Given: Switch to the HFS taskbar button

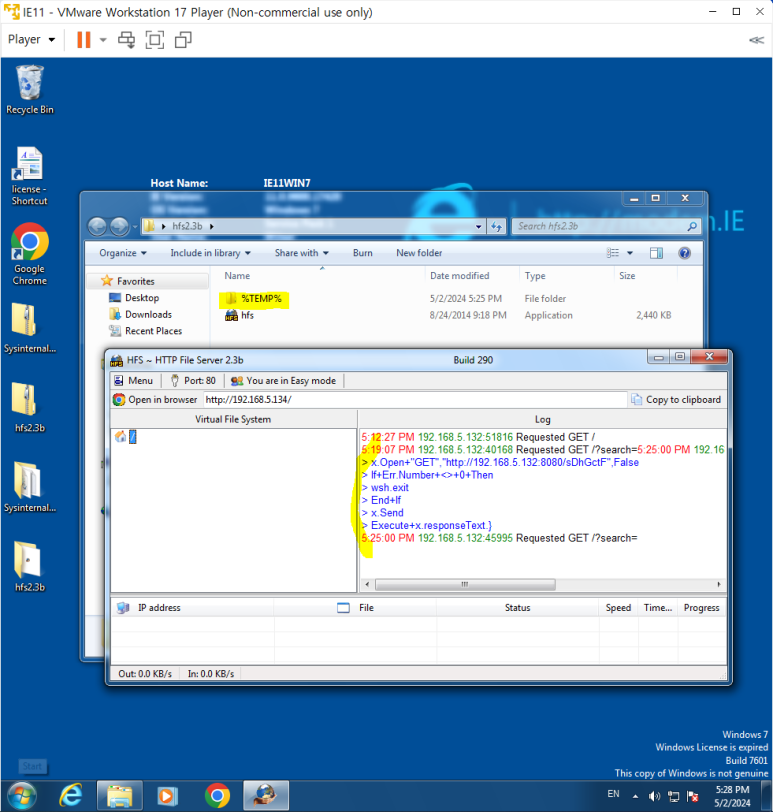Looking at the screenshot, I should (x=266, y=795).
